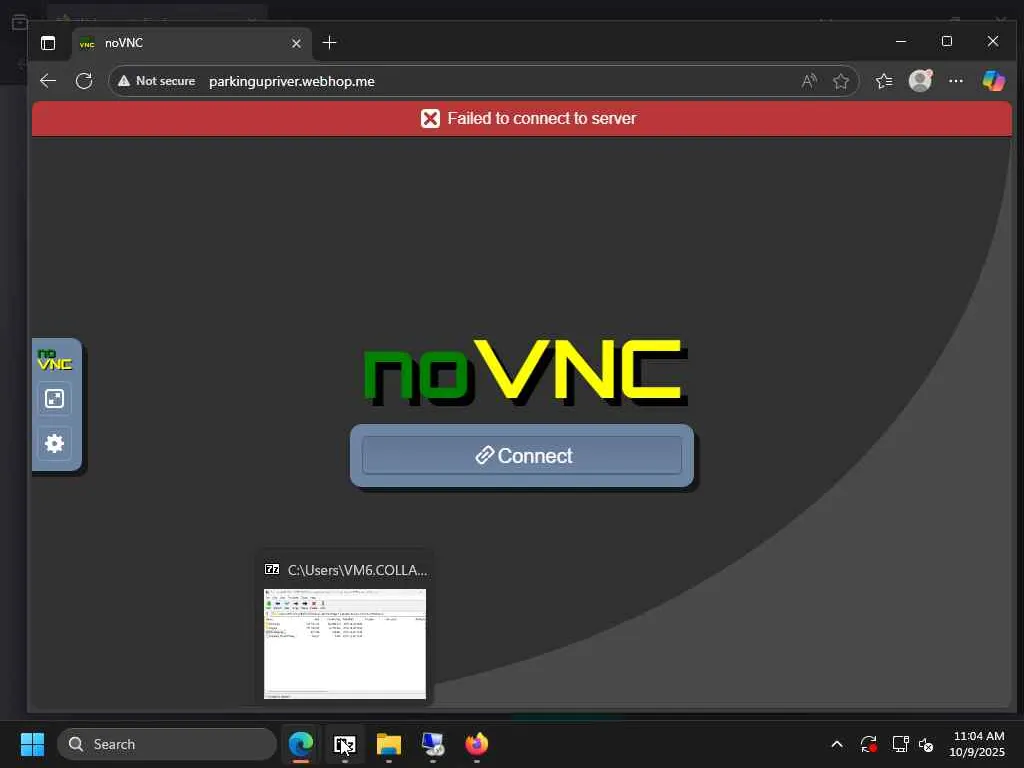Open the clock showing 11:04 AM

coord(978,744)
